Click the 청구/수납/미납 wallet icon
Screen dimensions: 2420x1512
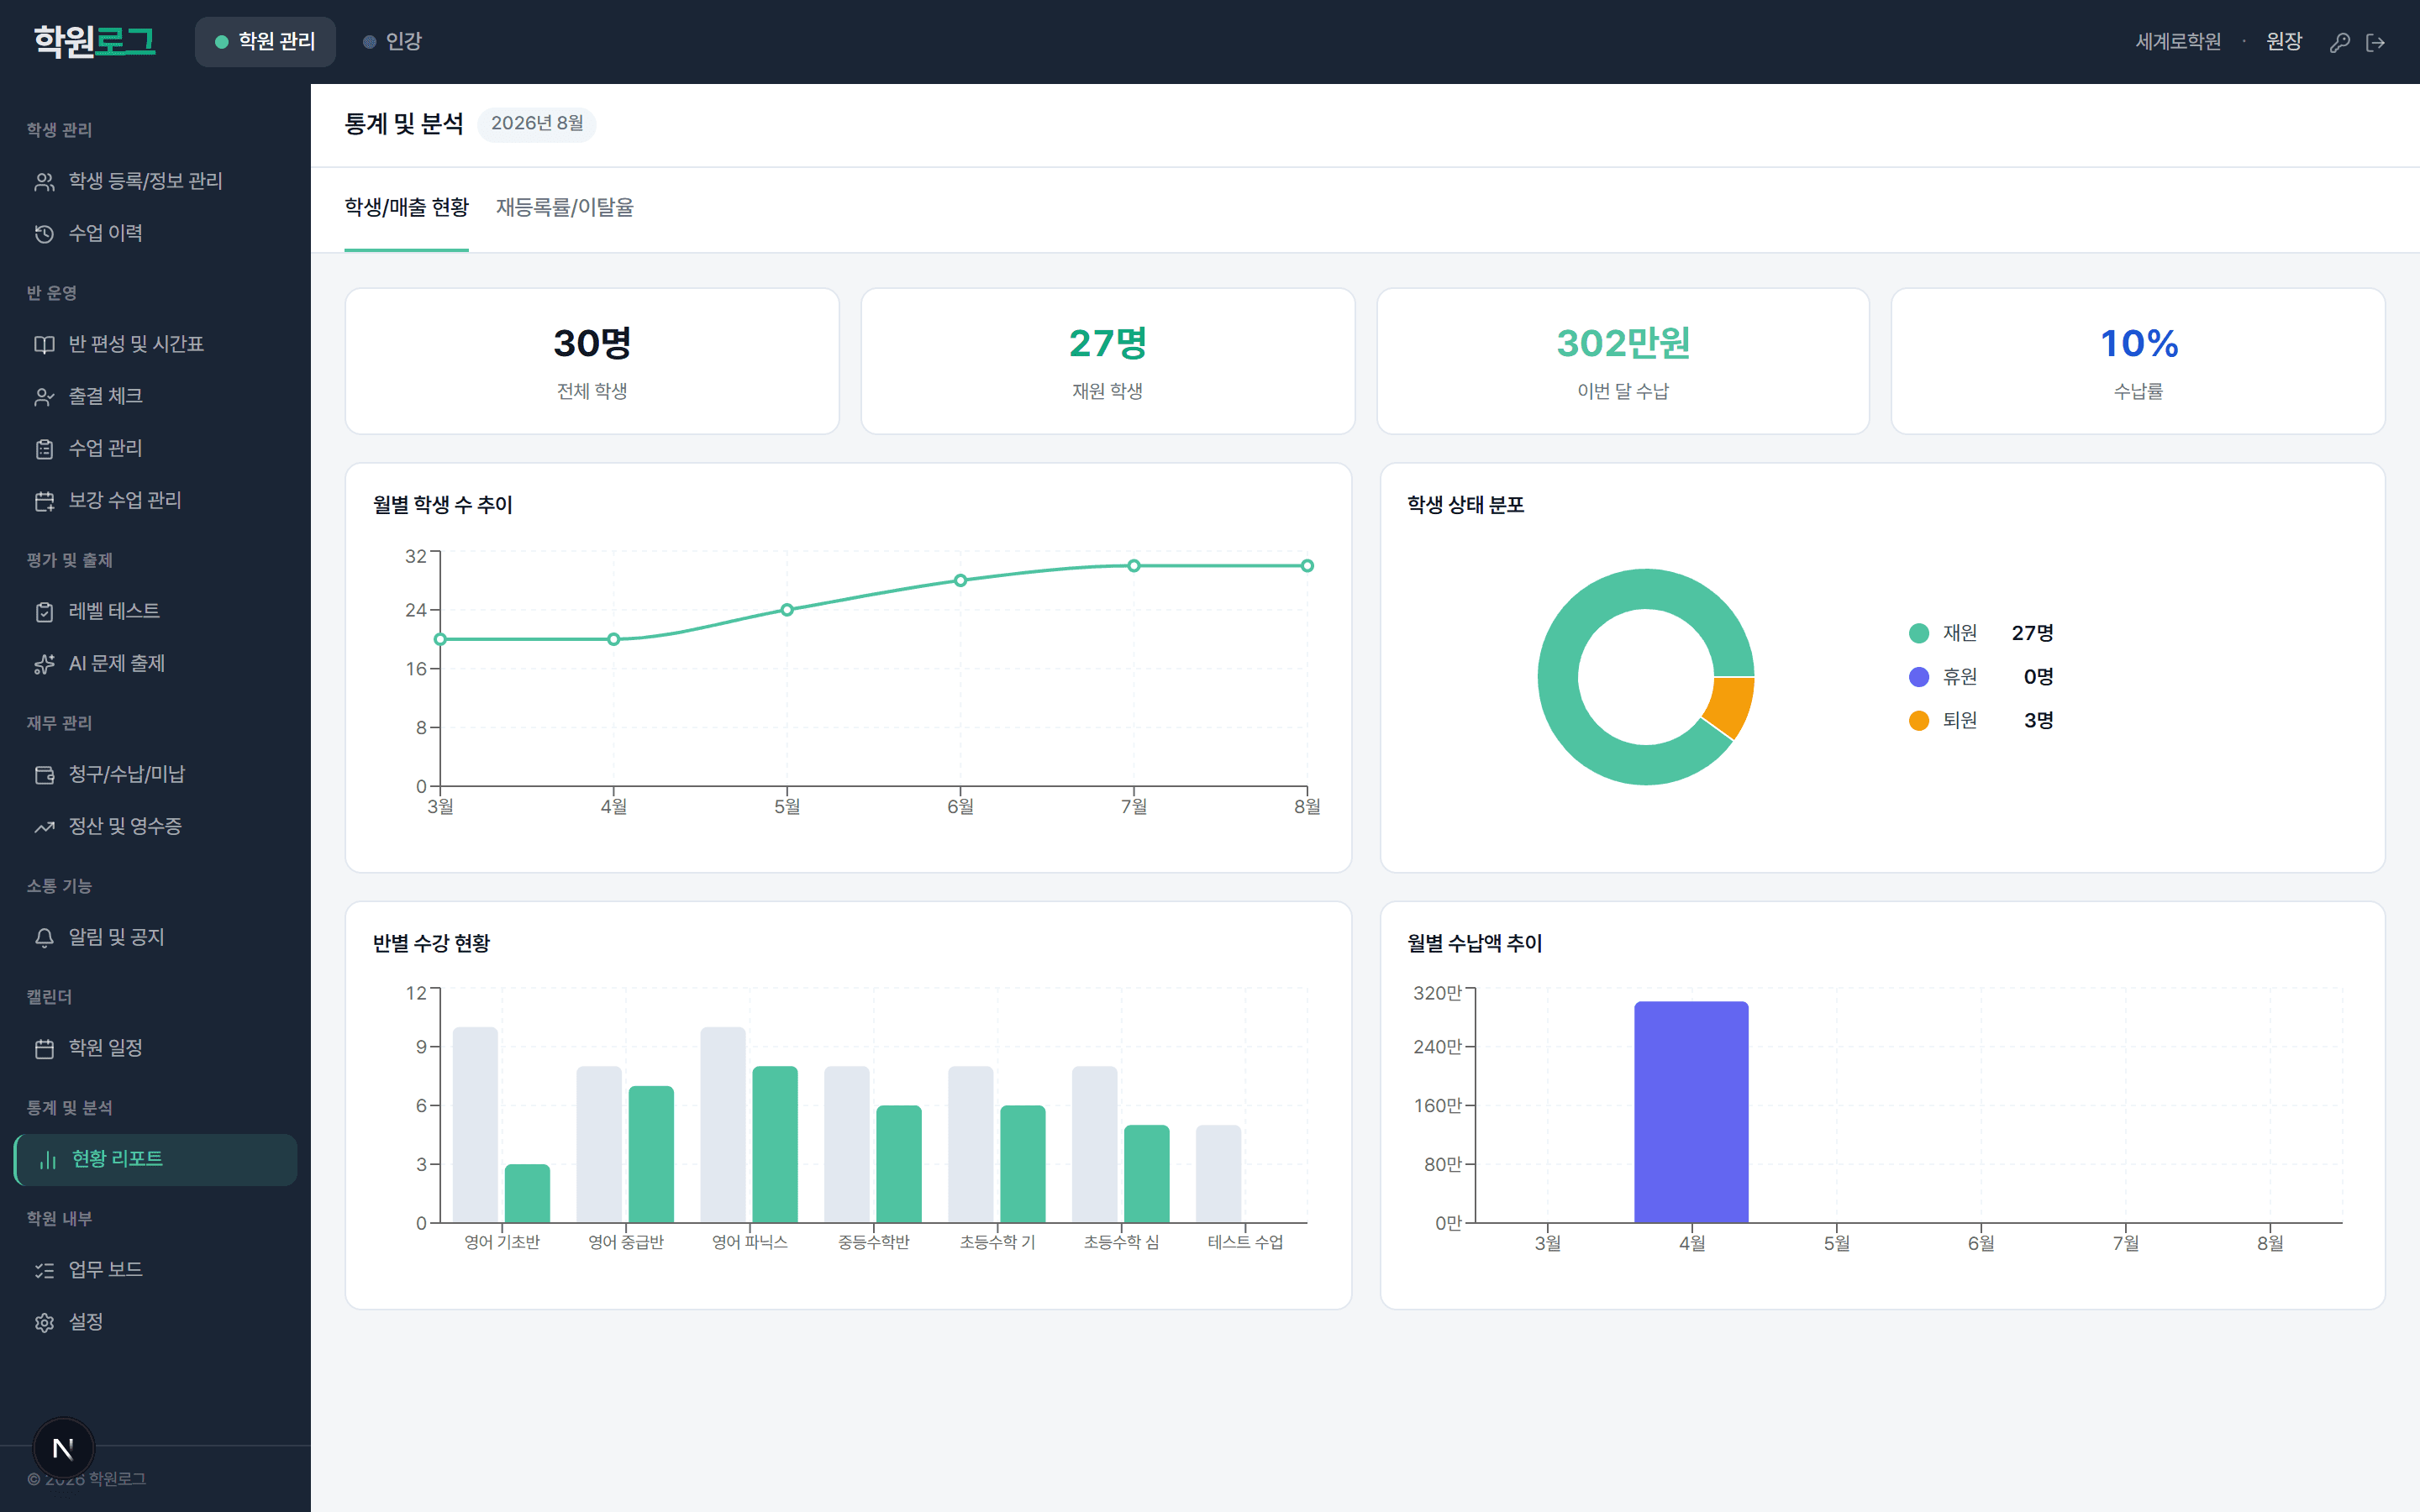pyautogui.click(x=44, y=775)
